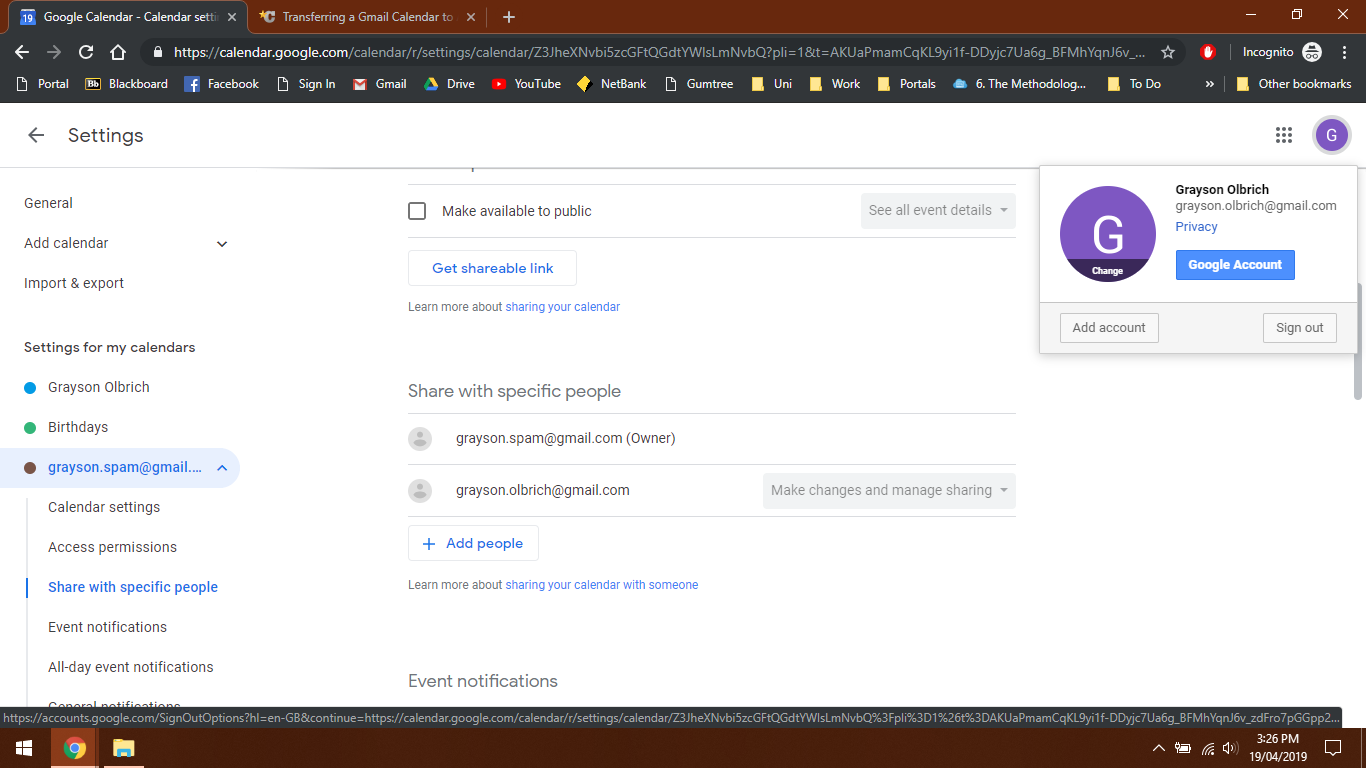
Task: Click Sign out button
Action: [x=1299, y=328]
